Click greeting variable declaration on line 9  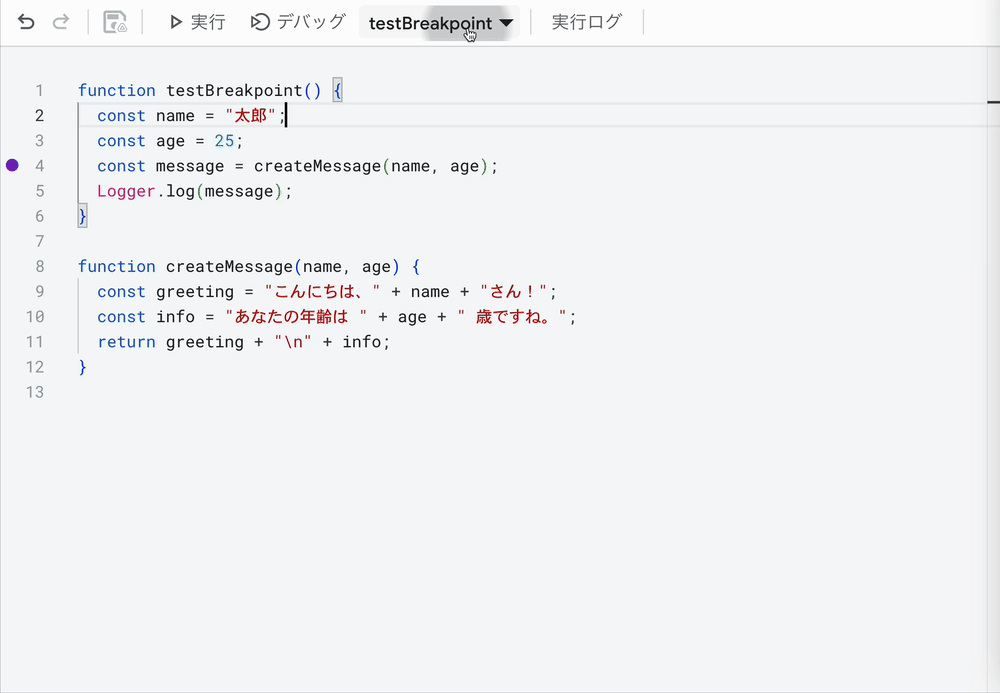click(x=195, y=292)
